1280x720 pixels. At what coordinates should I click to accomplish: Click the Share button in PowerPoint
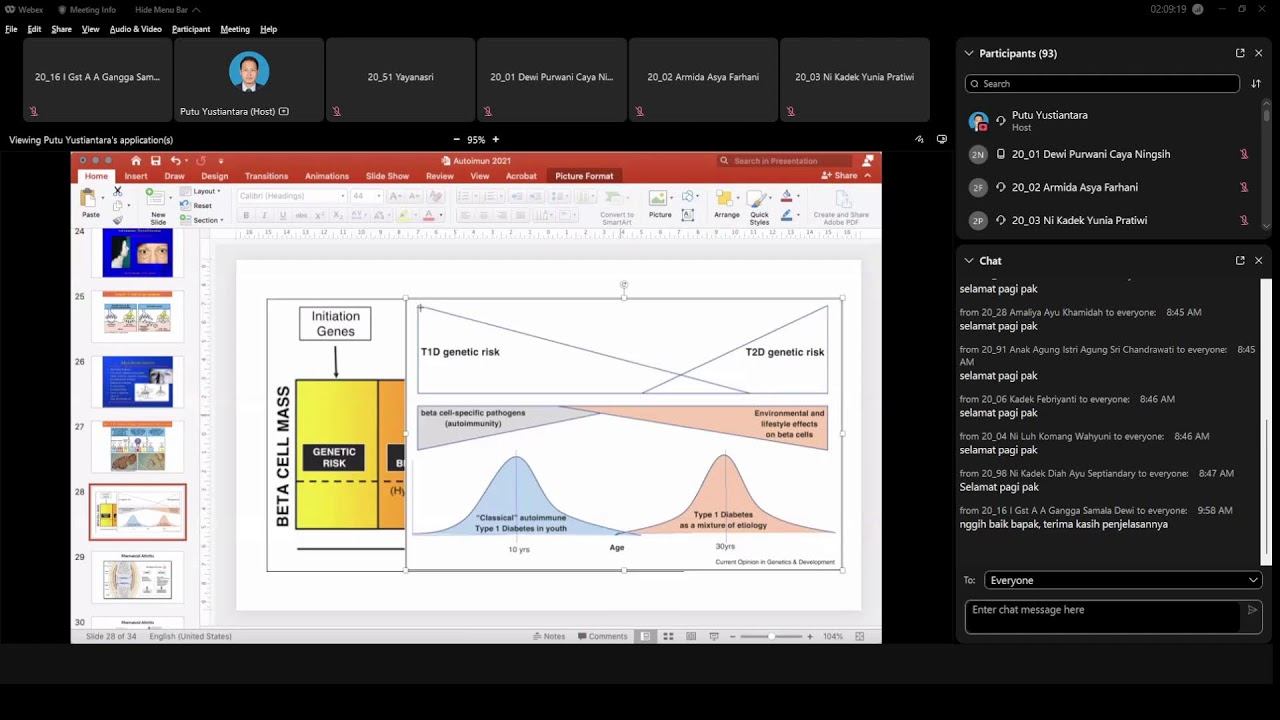pyautogui.click(x=839, y=175)
